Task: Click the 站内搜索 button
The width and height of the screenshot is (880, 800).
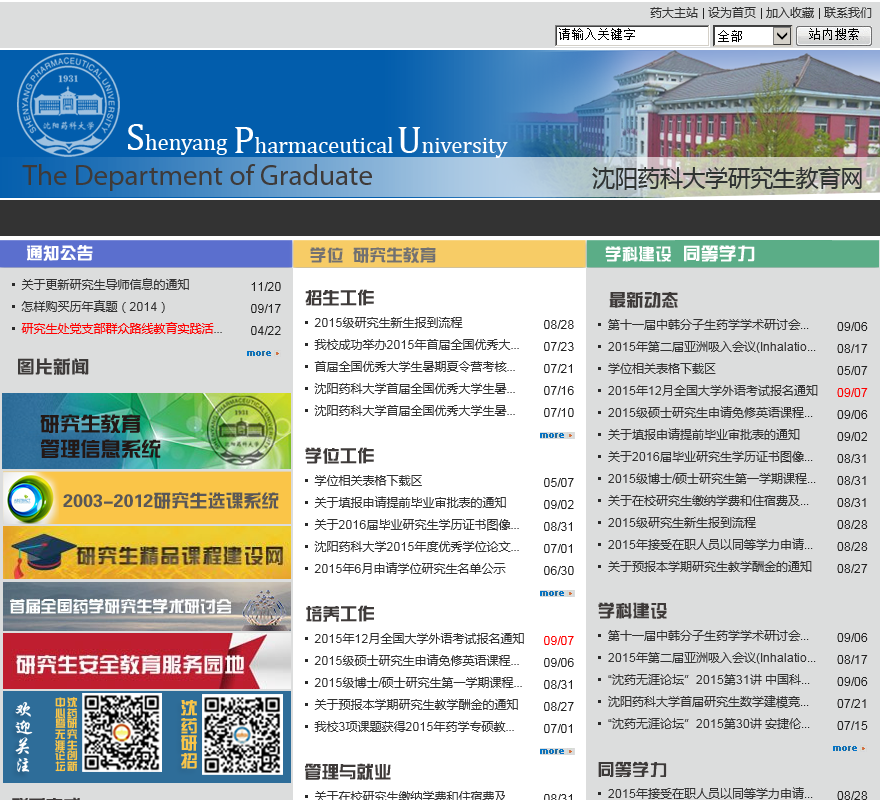Action: [833, 35]
